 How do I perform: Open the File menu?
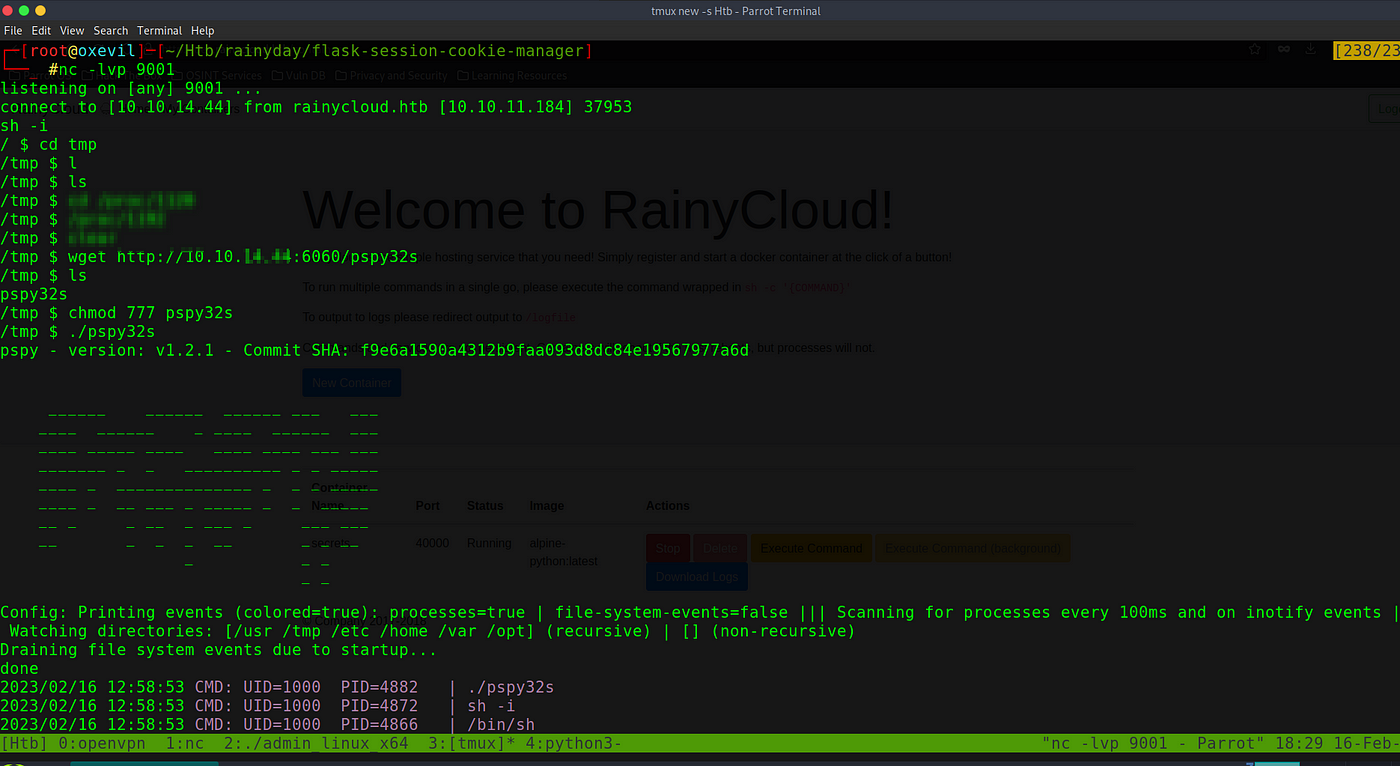[13, 31]
